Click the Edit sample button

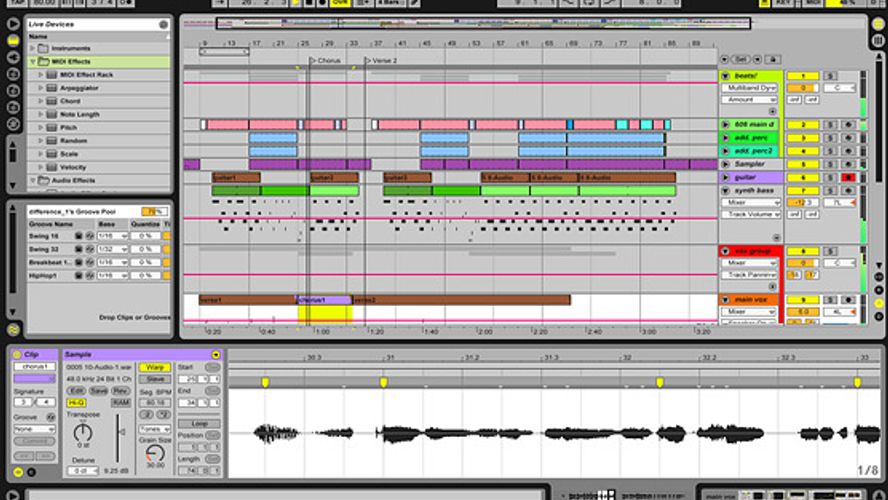(x=75, y=391)
